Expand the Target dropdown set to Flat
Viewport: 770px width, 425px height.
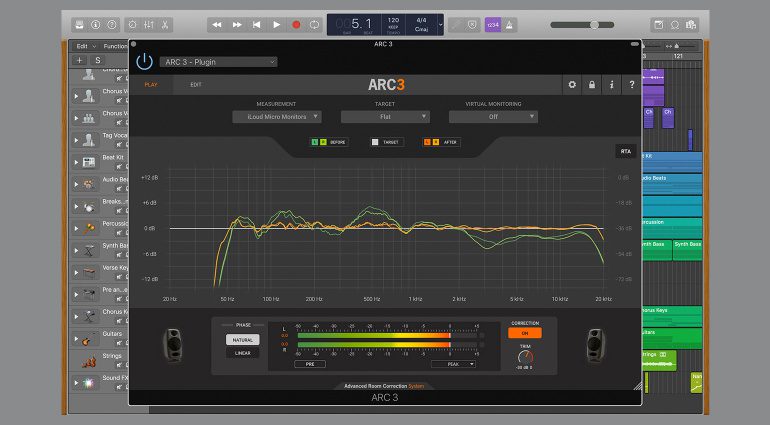click(385, 116)
